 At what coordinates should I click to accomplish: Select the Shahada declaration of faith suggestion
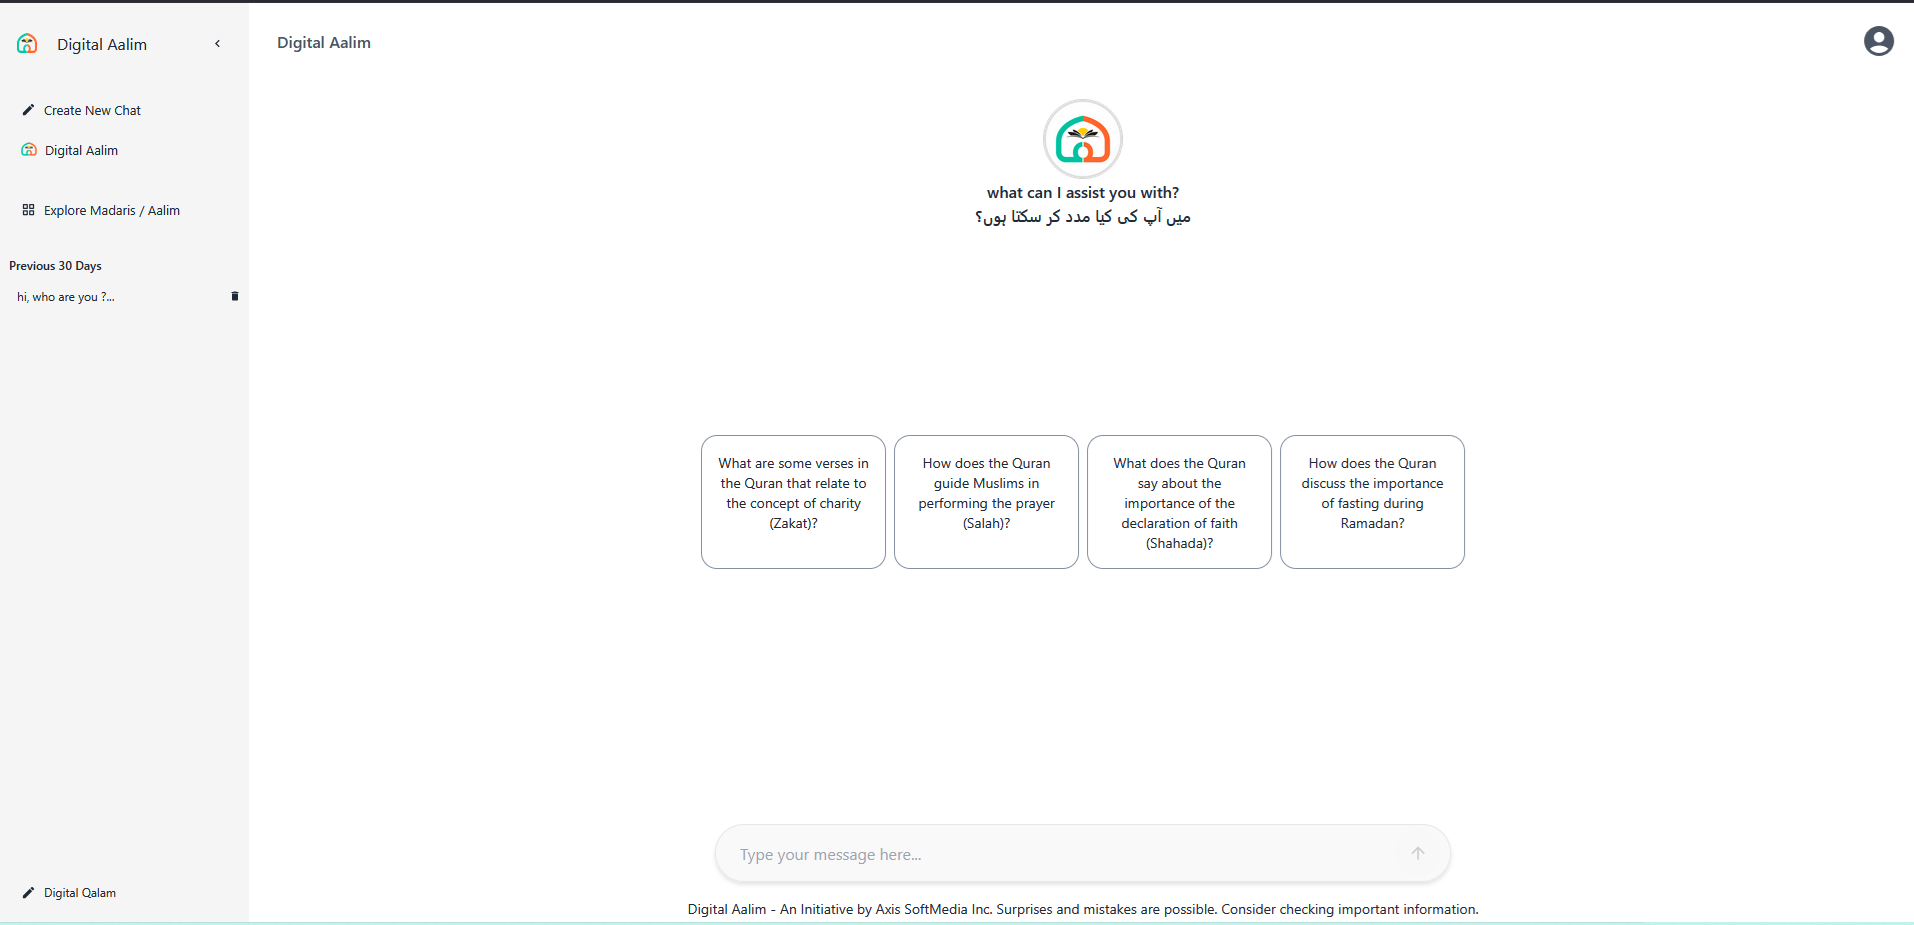1179,502
